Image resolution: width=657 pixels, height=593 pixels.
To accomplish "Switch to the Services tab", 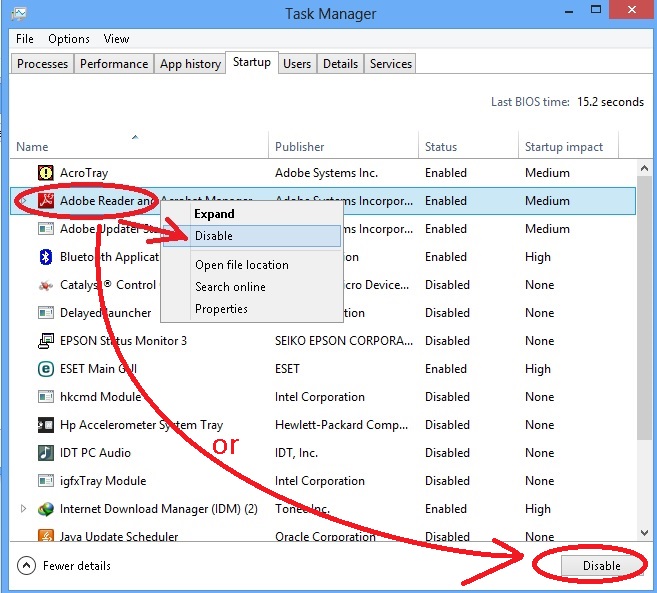I will 391,64.
